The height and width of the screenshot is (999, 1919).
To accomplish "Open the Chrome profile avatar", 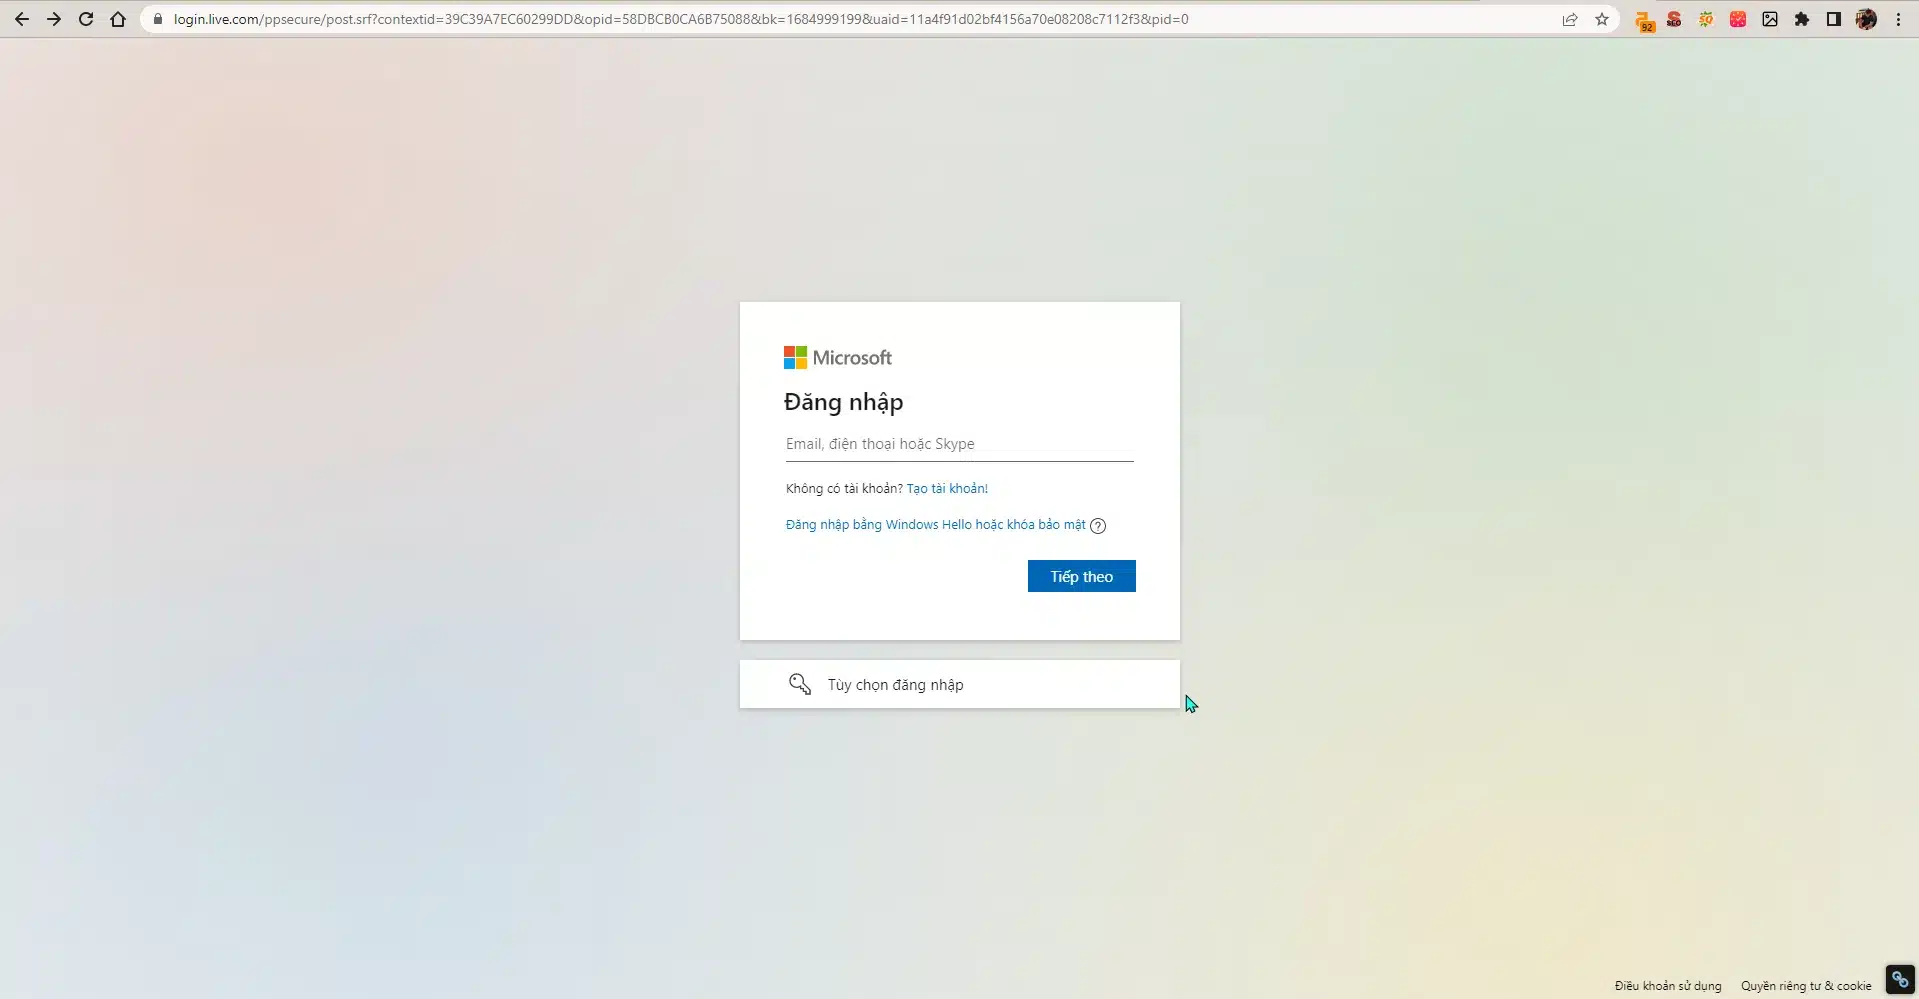I will pos(1866,19).
